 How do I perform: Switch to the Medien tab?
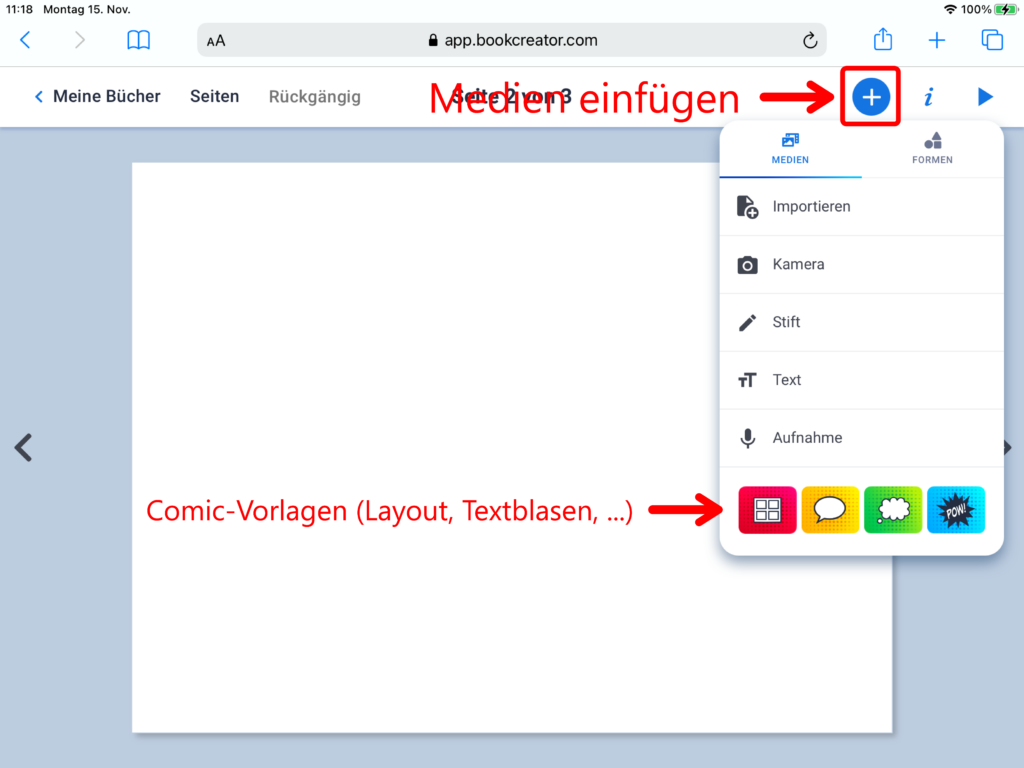(x=790, y=149)
